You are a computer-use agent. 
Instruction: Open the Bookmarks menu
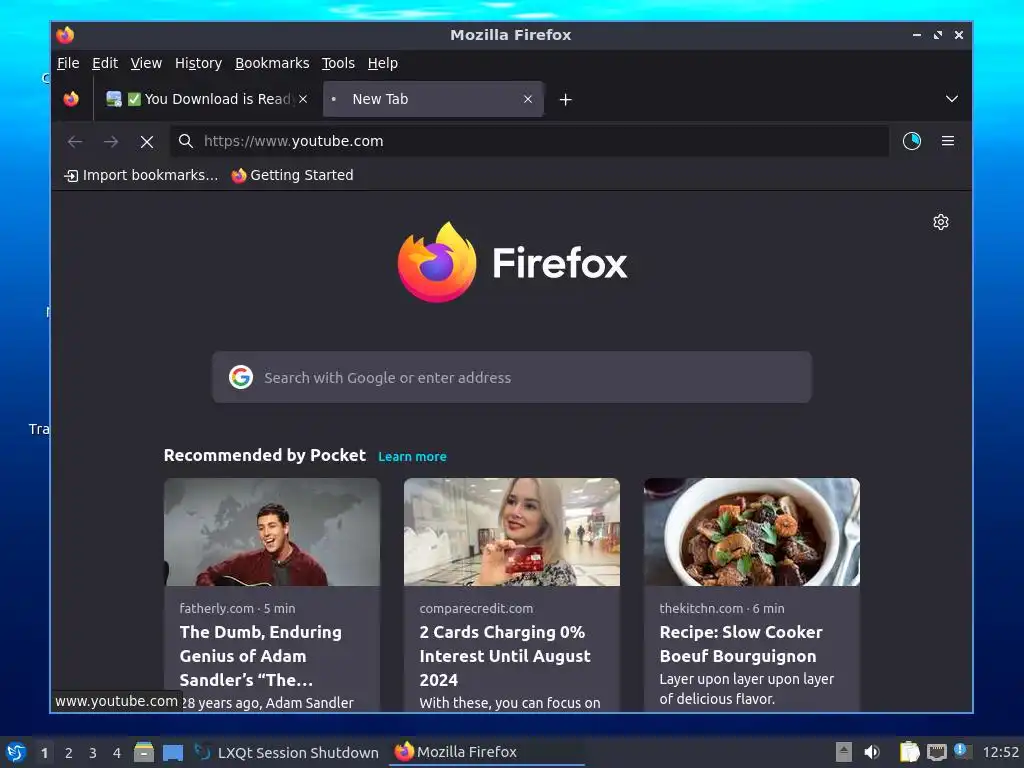(272, 63)
